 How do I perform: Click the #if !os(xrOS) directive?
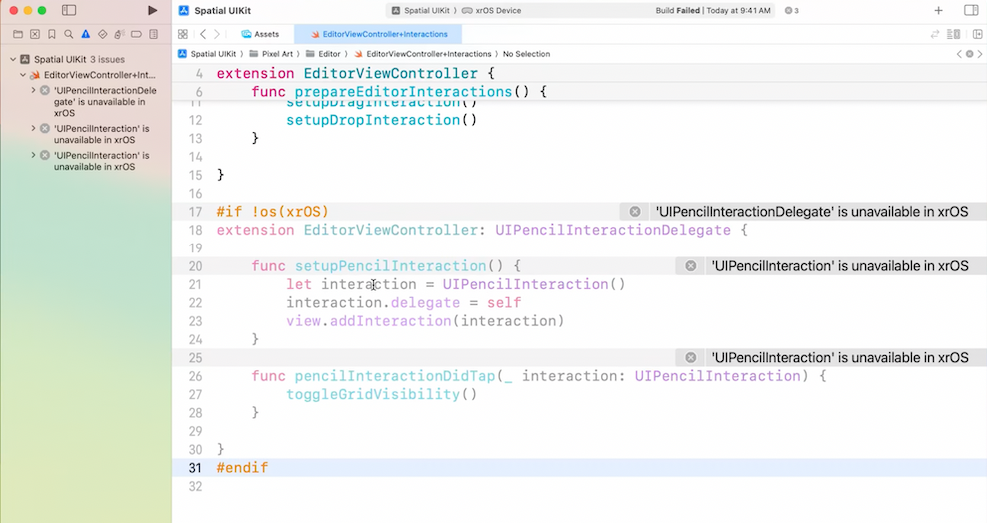(273, 212)
